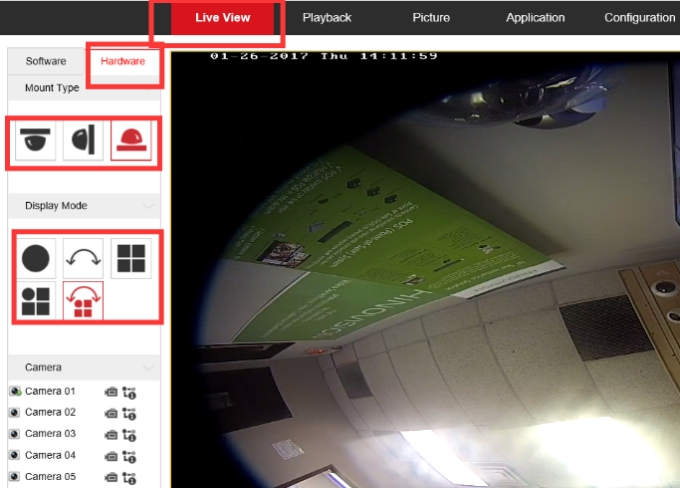Toggle the Camera 03 live view status icon
680x488 pixels.
[14, 434]
